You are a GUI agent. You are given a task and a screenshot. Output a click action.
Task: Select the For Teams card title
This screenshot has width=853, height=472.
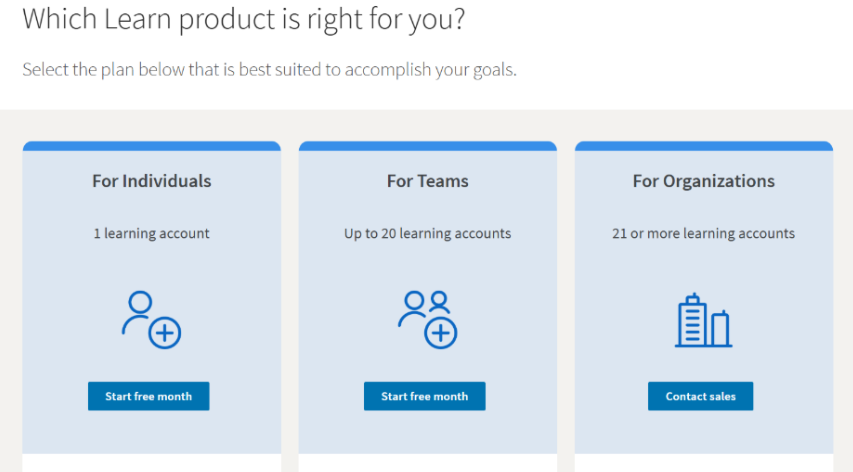point(428,181)
